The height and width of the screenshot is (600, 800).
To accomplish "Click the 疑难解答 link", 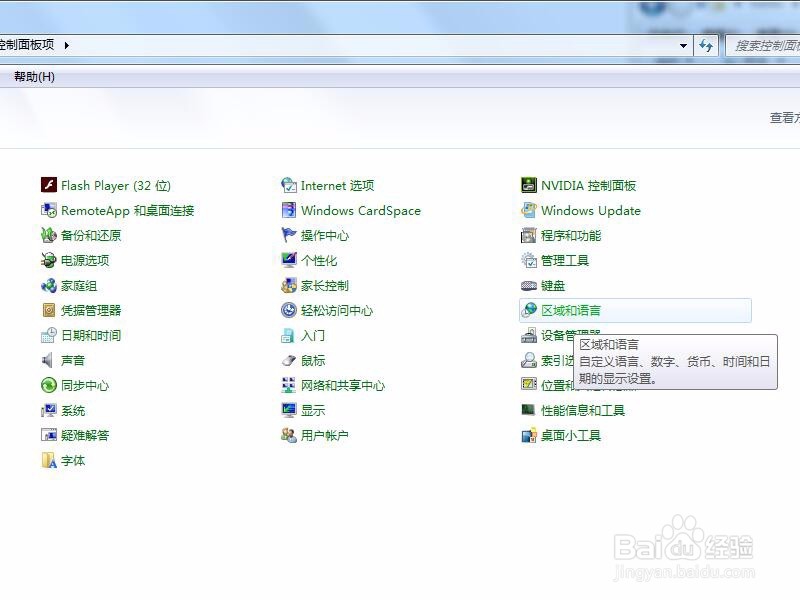I will click(85, 435).
